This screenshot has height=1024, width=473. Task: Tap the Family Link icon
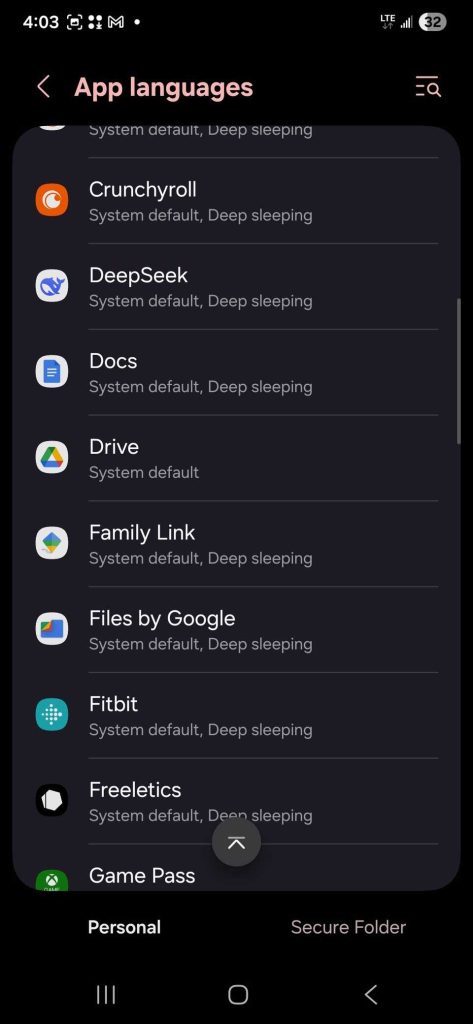52,543
